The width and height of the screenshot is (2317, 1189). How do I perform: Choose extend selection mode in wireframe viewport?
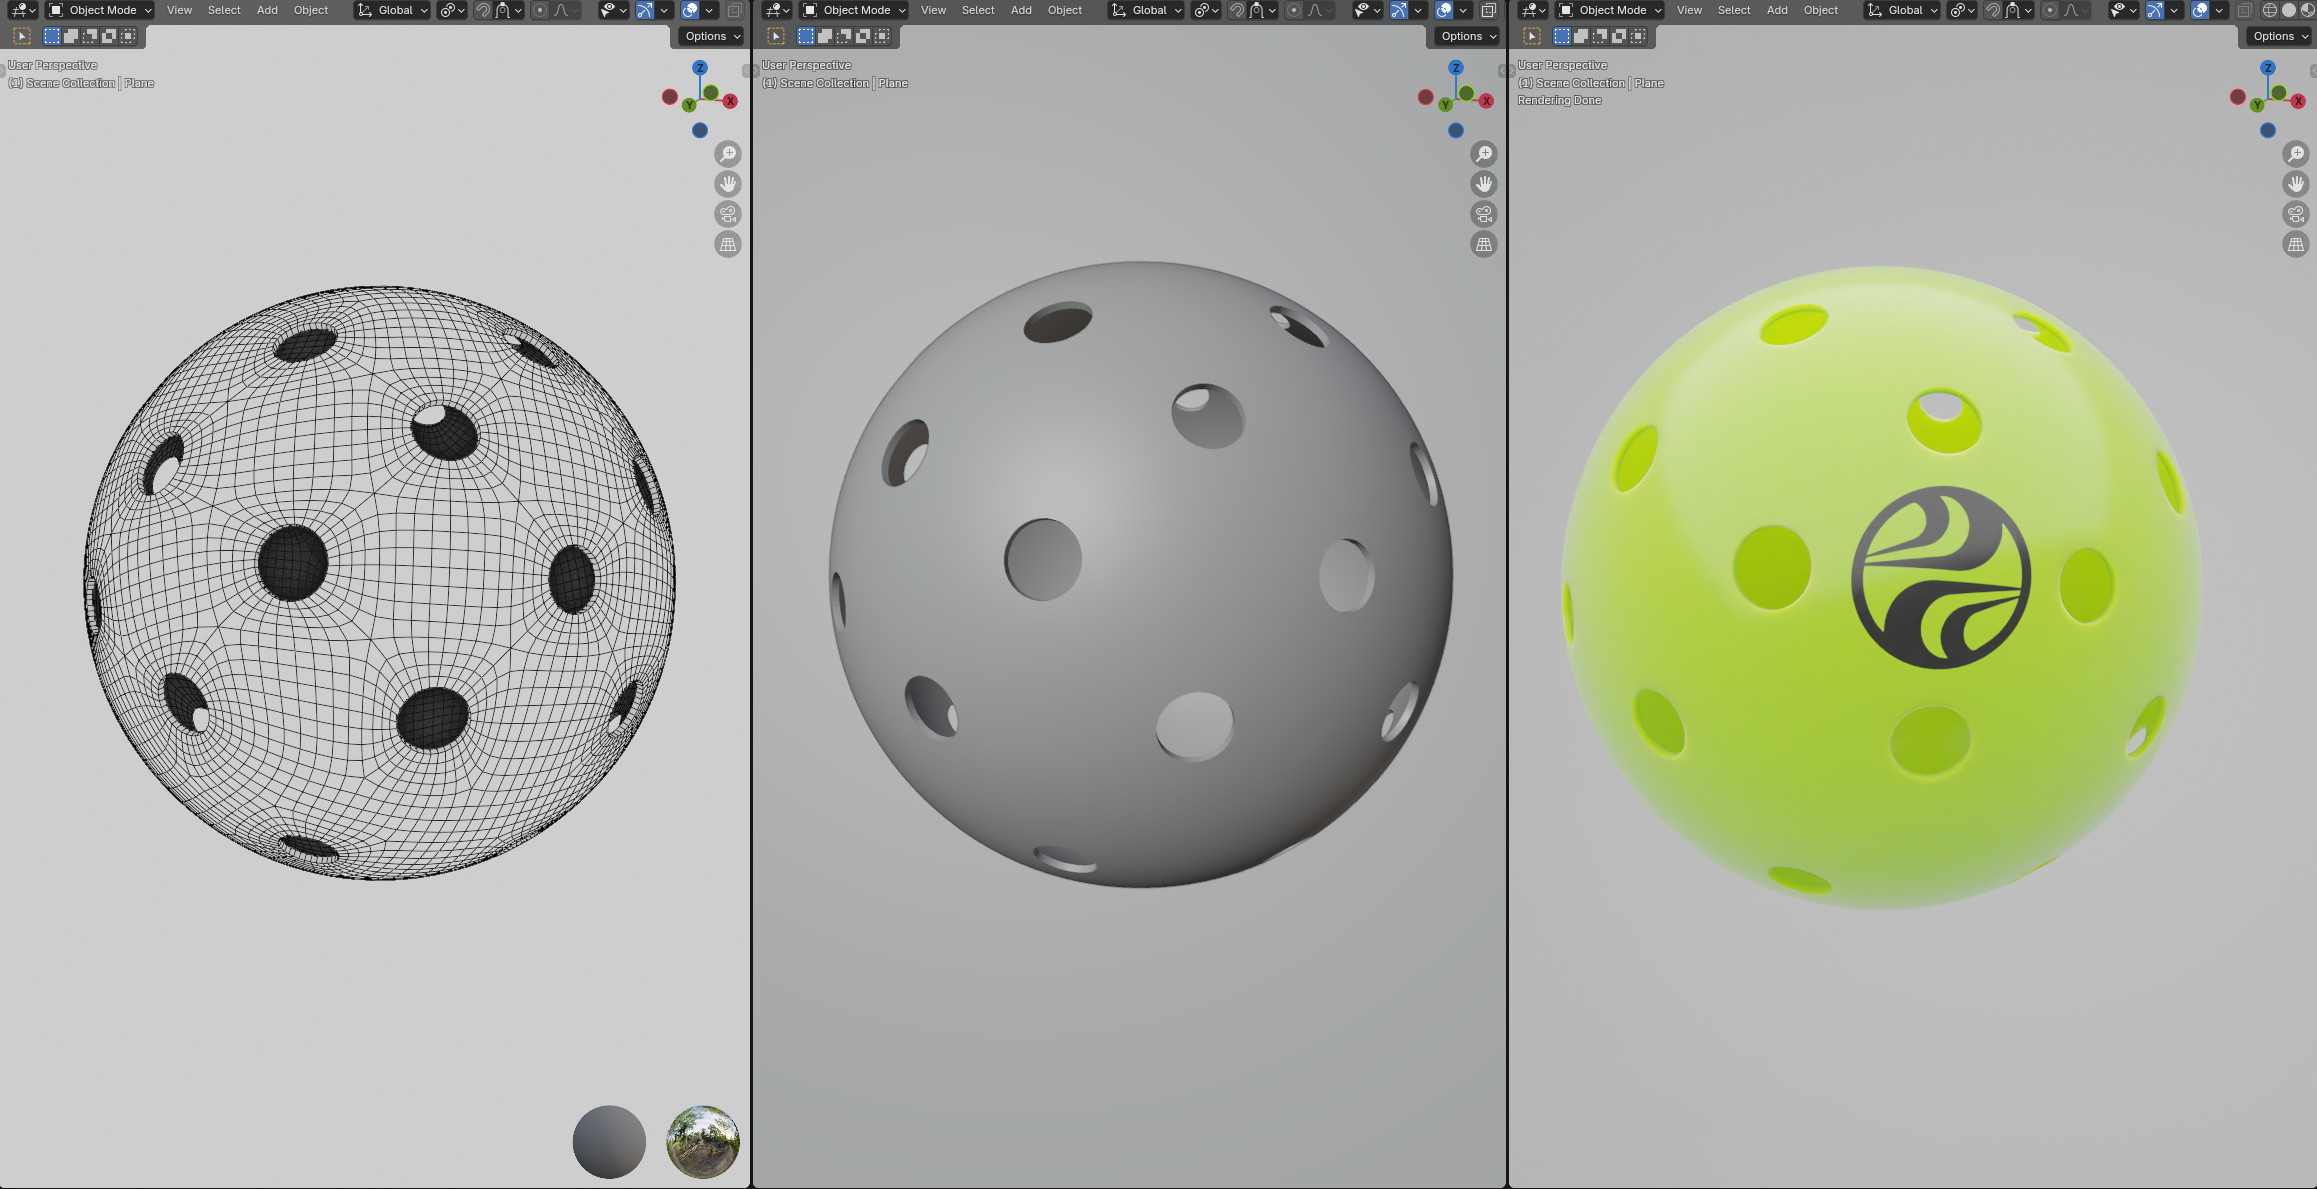tap(71, 36)
